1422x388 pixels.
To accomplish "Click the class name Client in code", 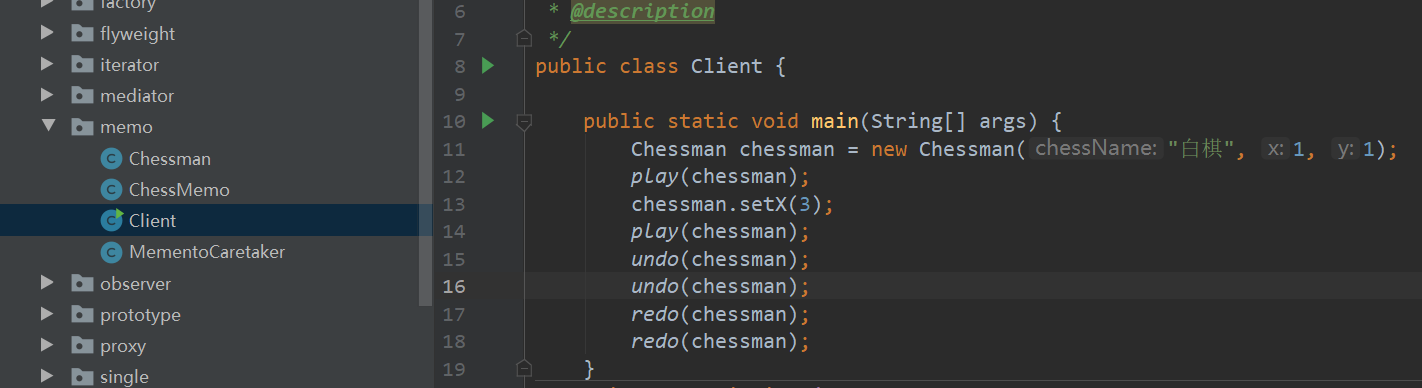I will pos(727,66).
